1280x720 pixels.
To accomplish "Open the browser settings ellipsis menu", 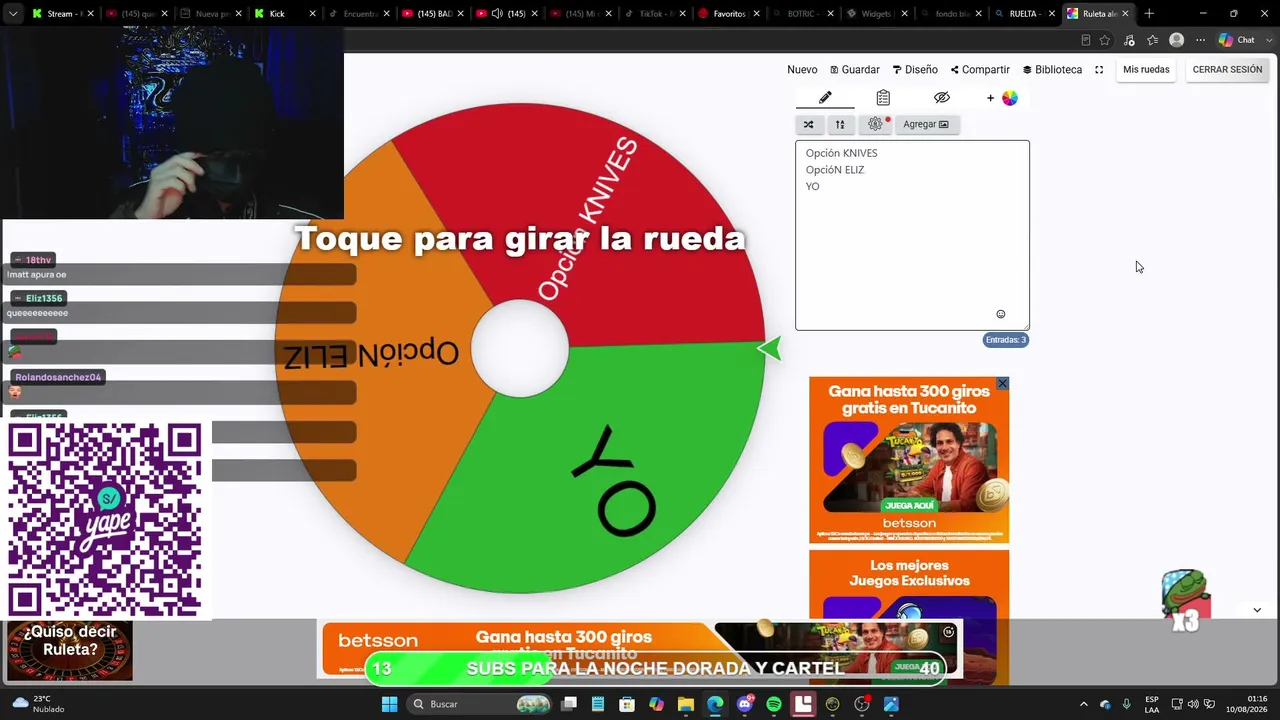I will coord(1200,40).
